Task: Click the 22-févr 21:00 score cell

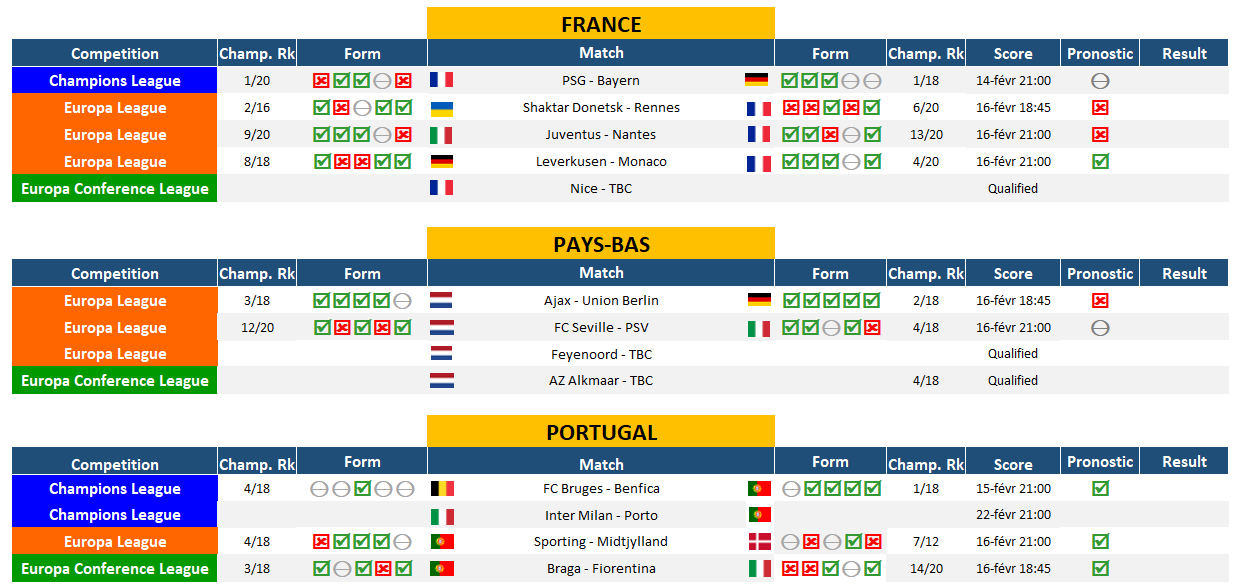Action: (x=1013, y=515)
